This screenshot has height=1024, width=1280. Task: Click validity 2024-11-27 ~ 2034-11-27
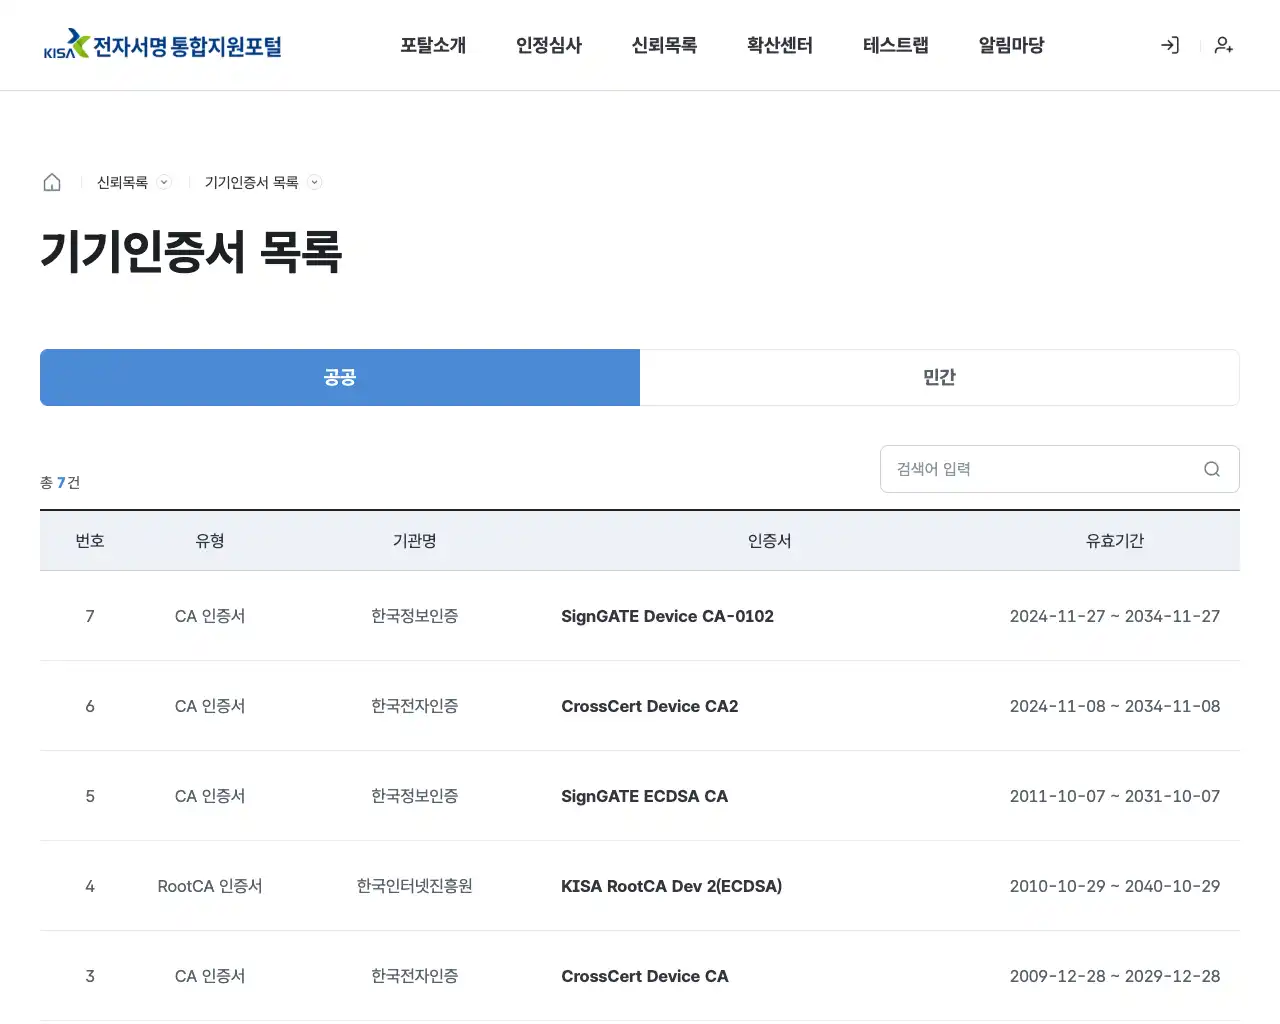coord(1115,616)
